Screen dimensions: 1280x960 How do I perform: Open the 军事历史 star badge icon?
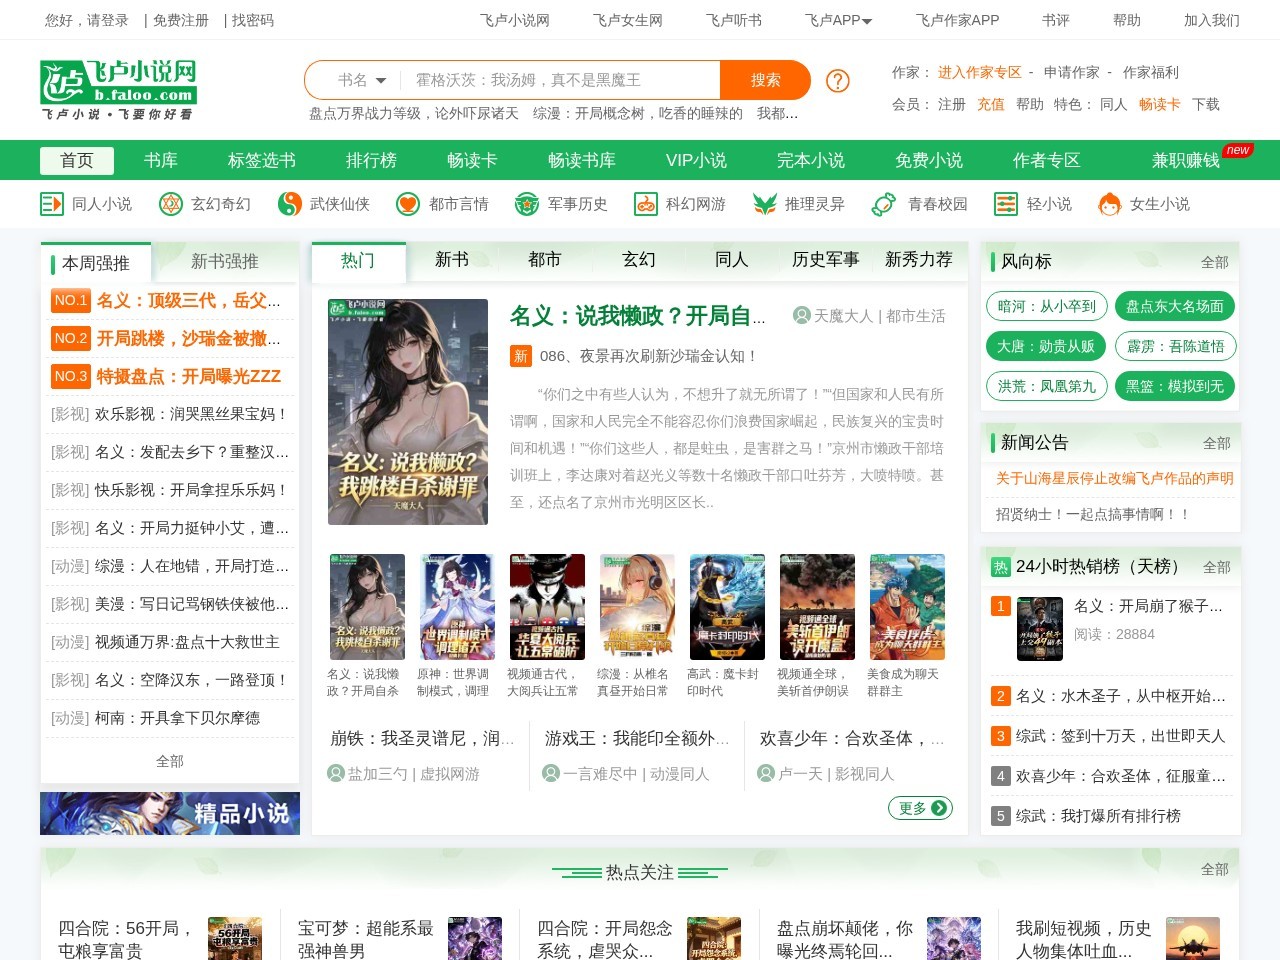(527, 204)
